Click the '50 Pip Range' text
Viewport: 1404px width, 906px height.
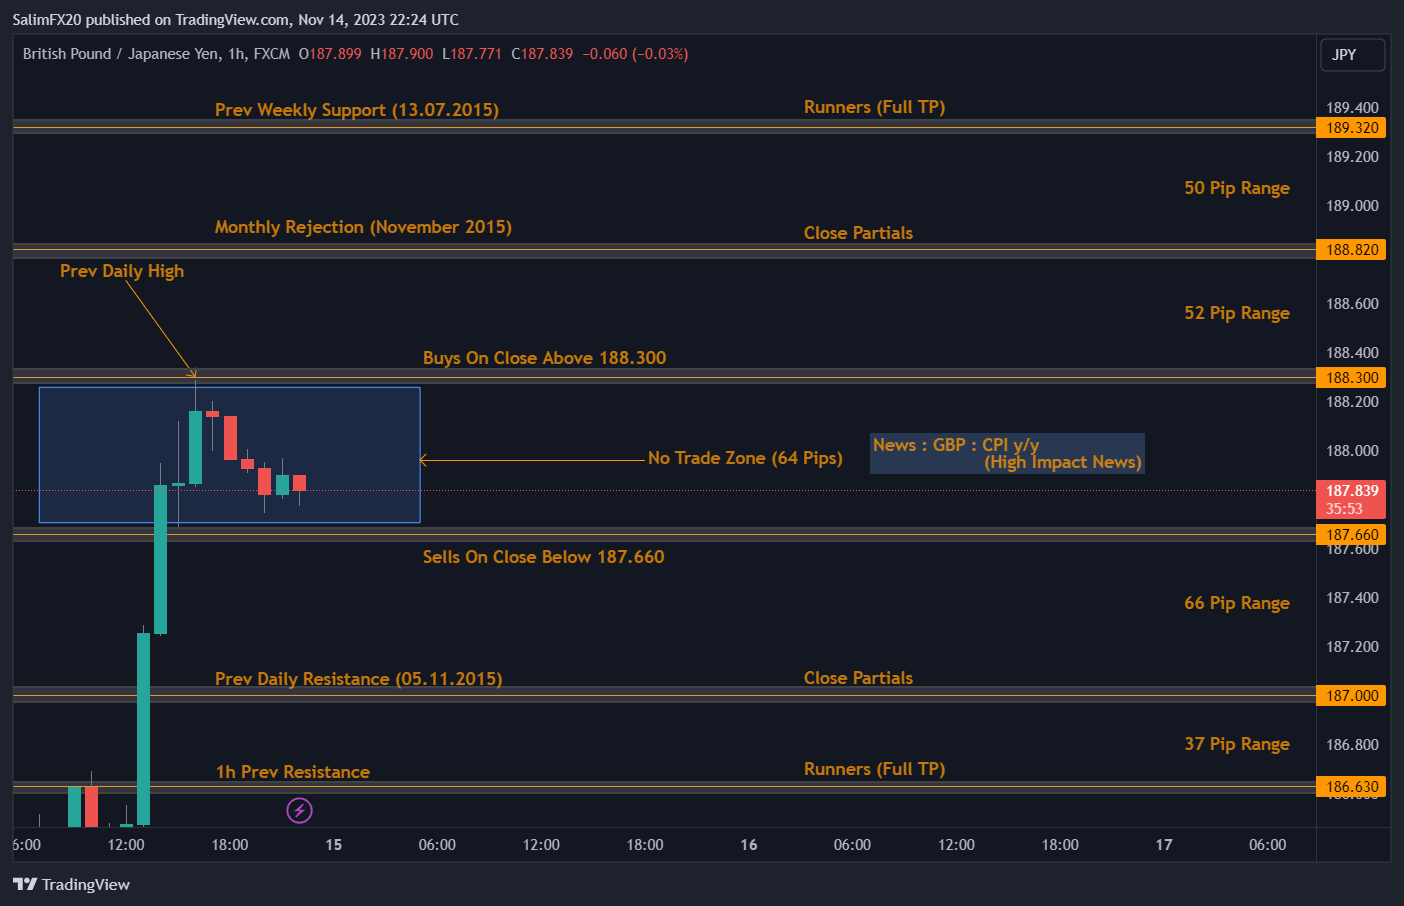[x=1237, y=188]
